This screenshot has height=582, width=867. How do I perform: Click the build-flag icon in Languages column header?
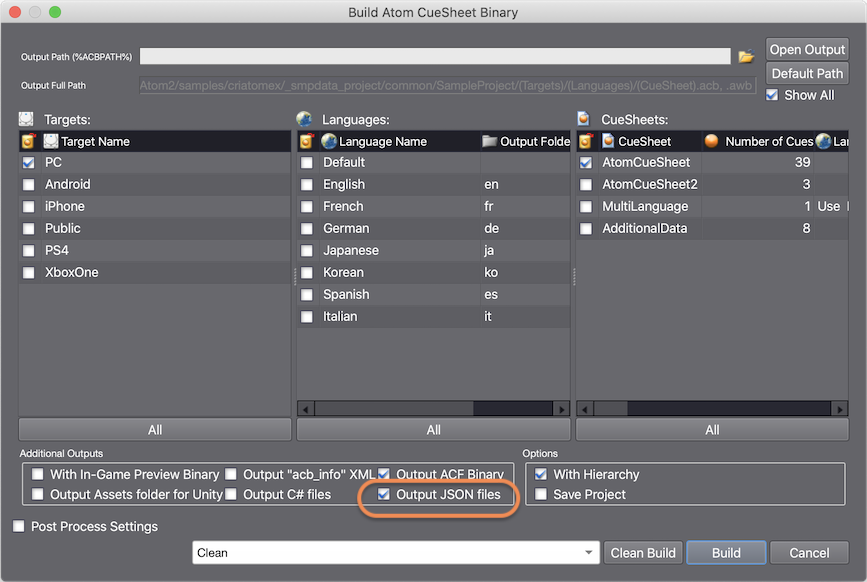pyautogui.click(x=307, y=141)
